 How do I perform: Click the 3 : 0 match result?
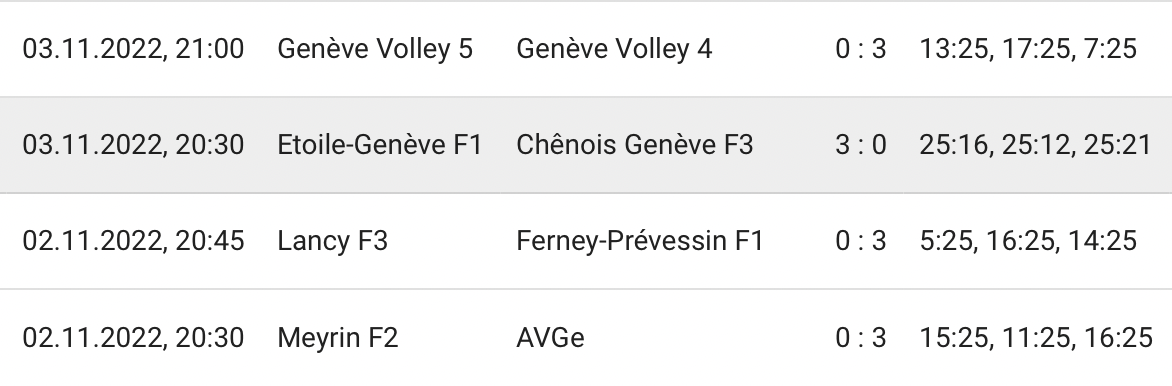pos(860,144)
